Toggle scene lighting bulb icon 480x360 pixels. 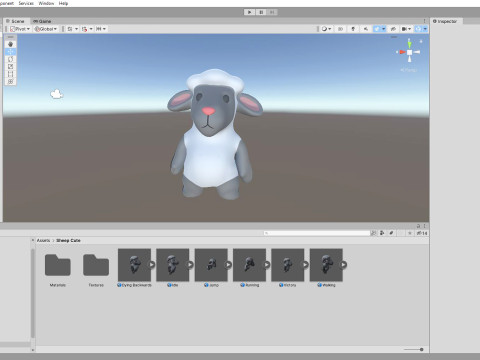pyautogui.click(x=353, y=29)
